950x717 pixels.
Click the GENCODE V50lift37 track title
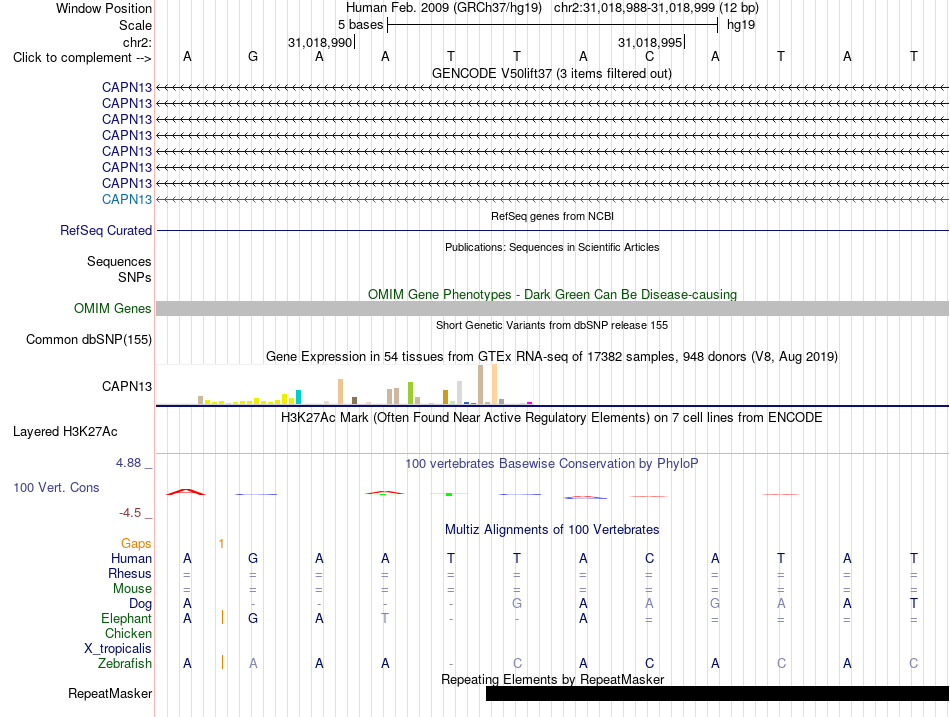coord(552,73)
